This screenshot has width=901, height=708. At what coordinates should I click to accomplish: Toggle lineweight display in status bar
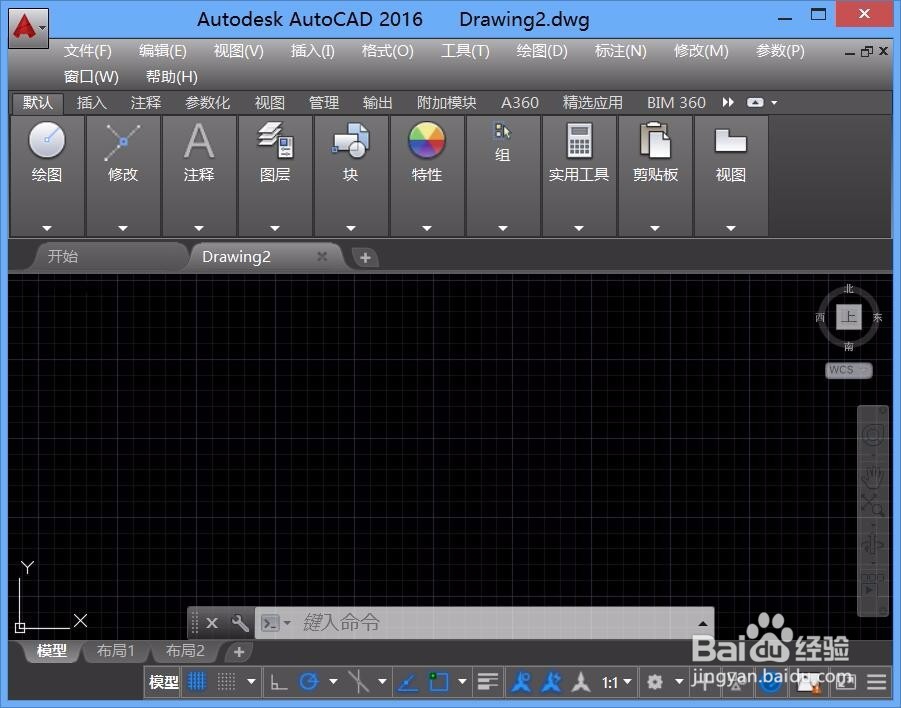(x=488, y=682)
